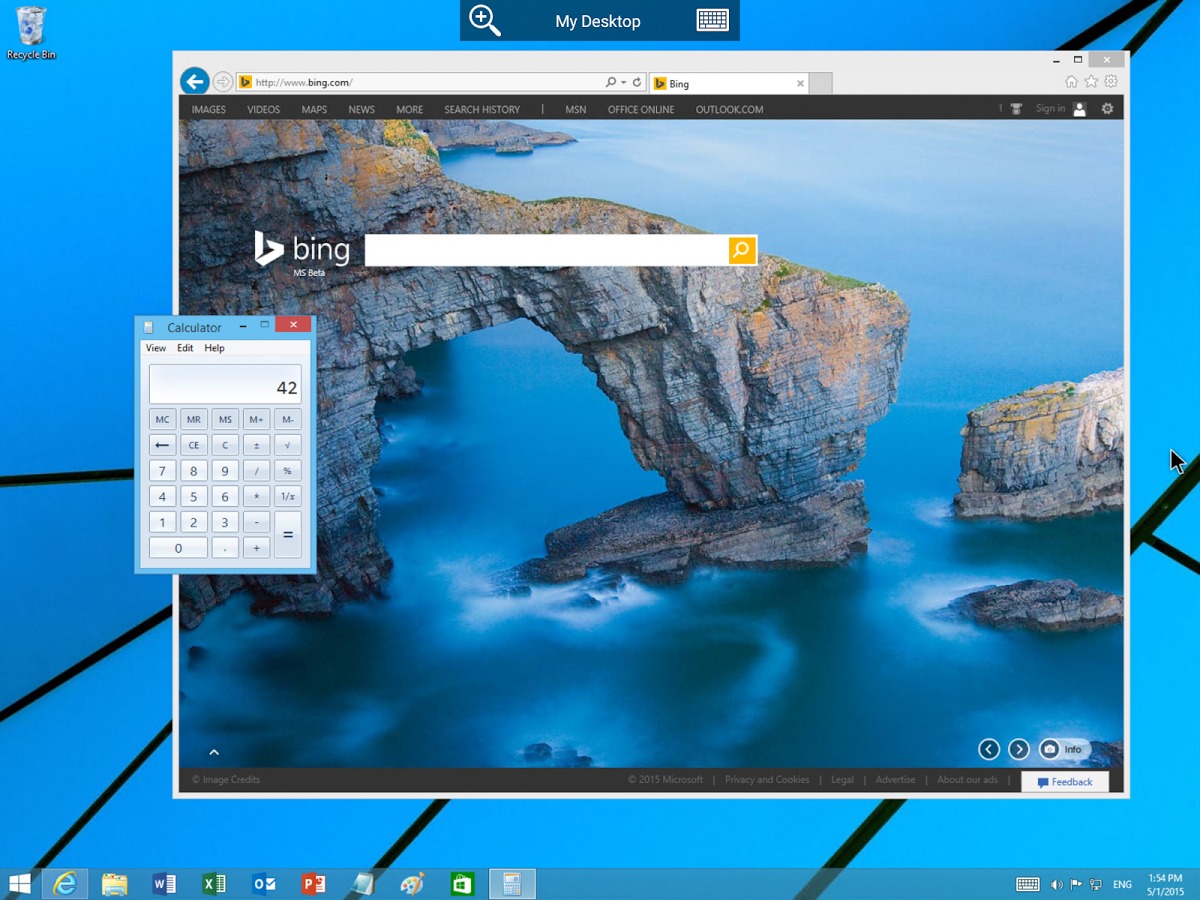The image size is (1200, 900).
Task: Show next Bing background image
Action: pyautogui.click(x=1019, y=749)
